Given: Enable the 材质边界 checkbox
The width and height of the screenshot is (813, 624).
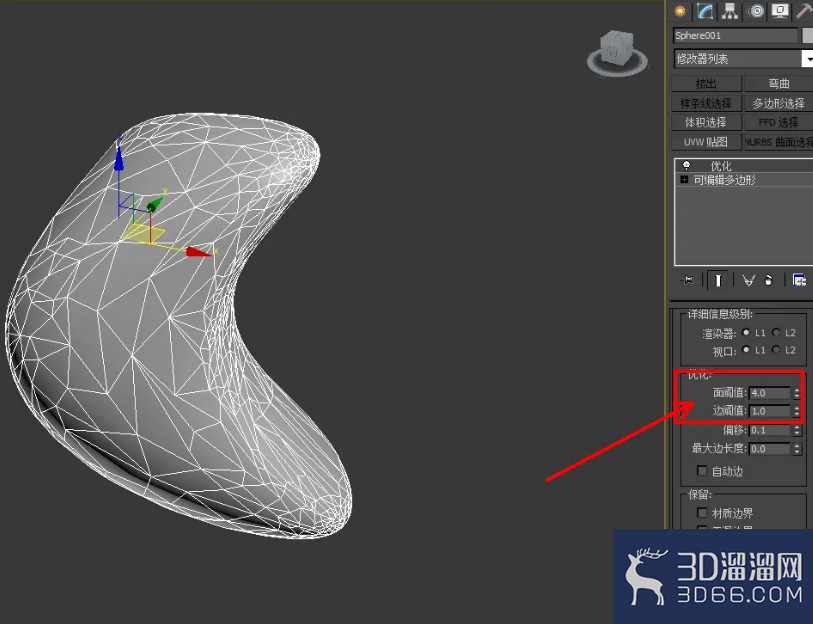Looking at the screenshot, I should pyautogui.click(x=702, y=512).
